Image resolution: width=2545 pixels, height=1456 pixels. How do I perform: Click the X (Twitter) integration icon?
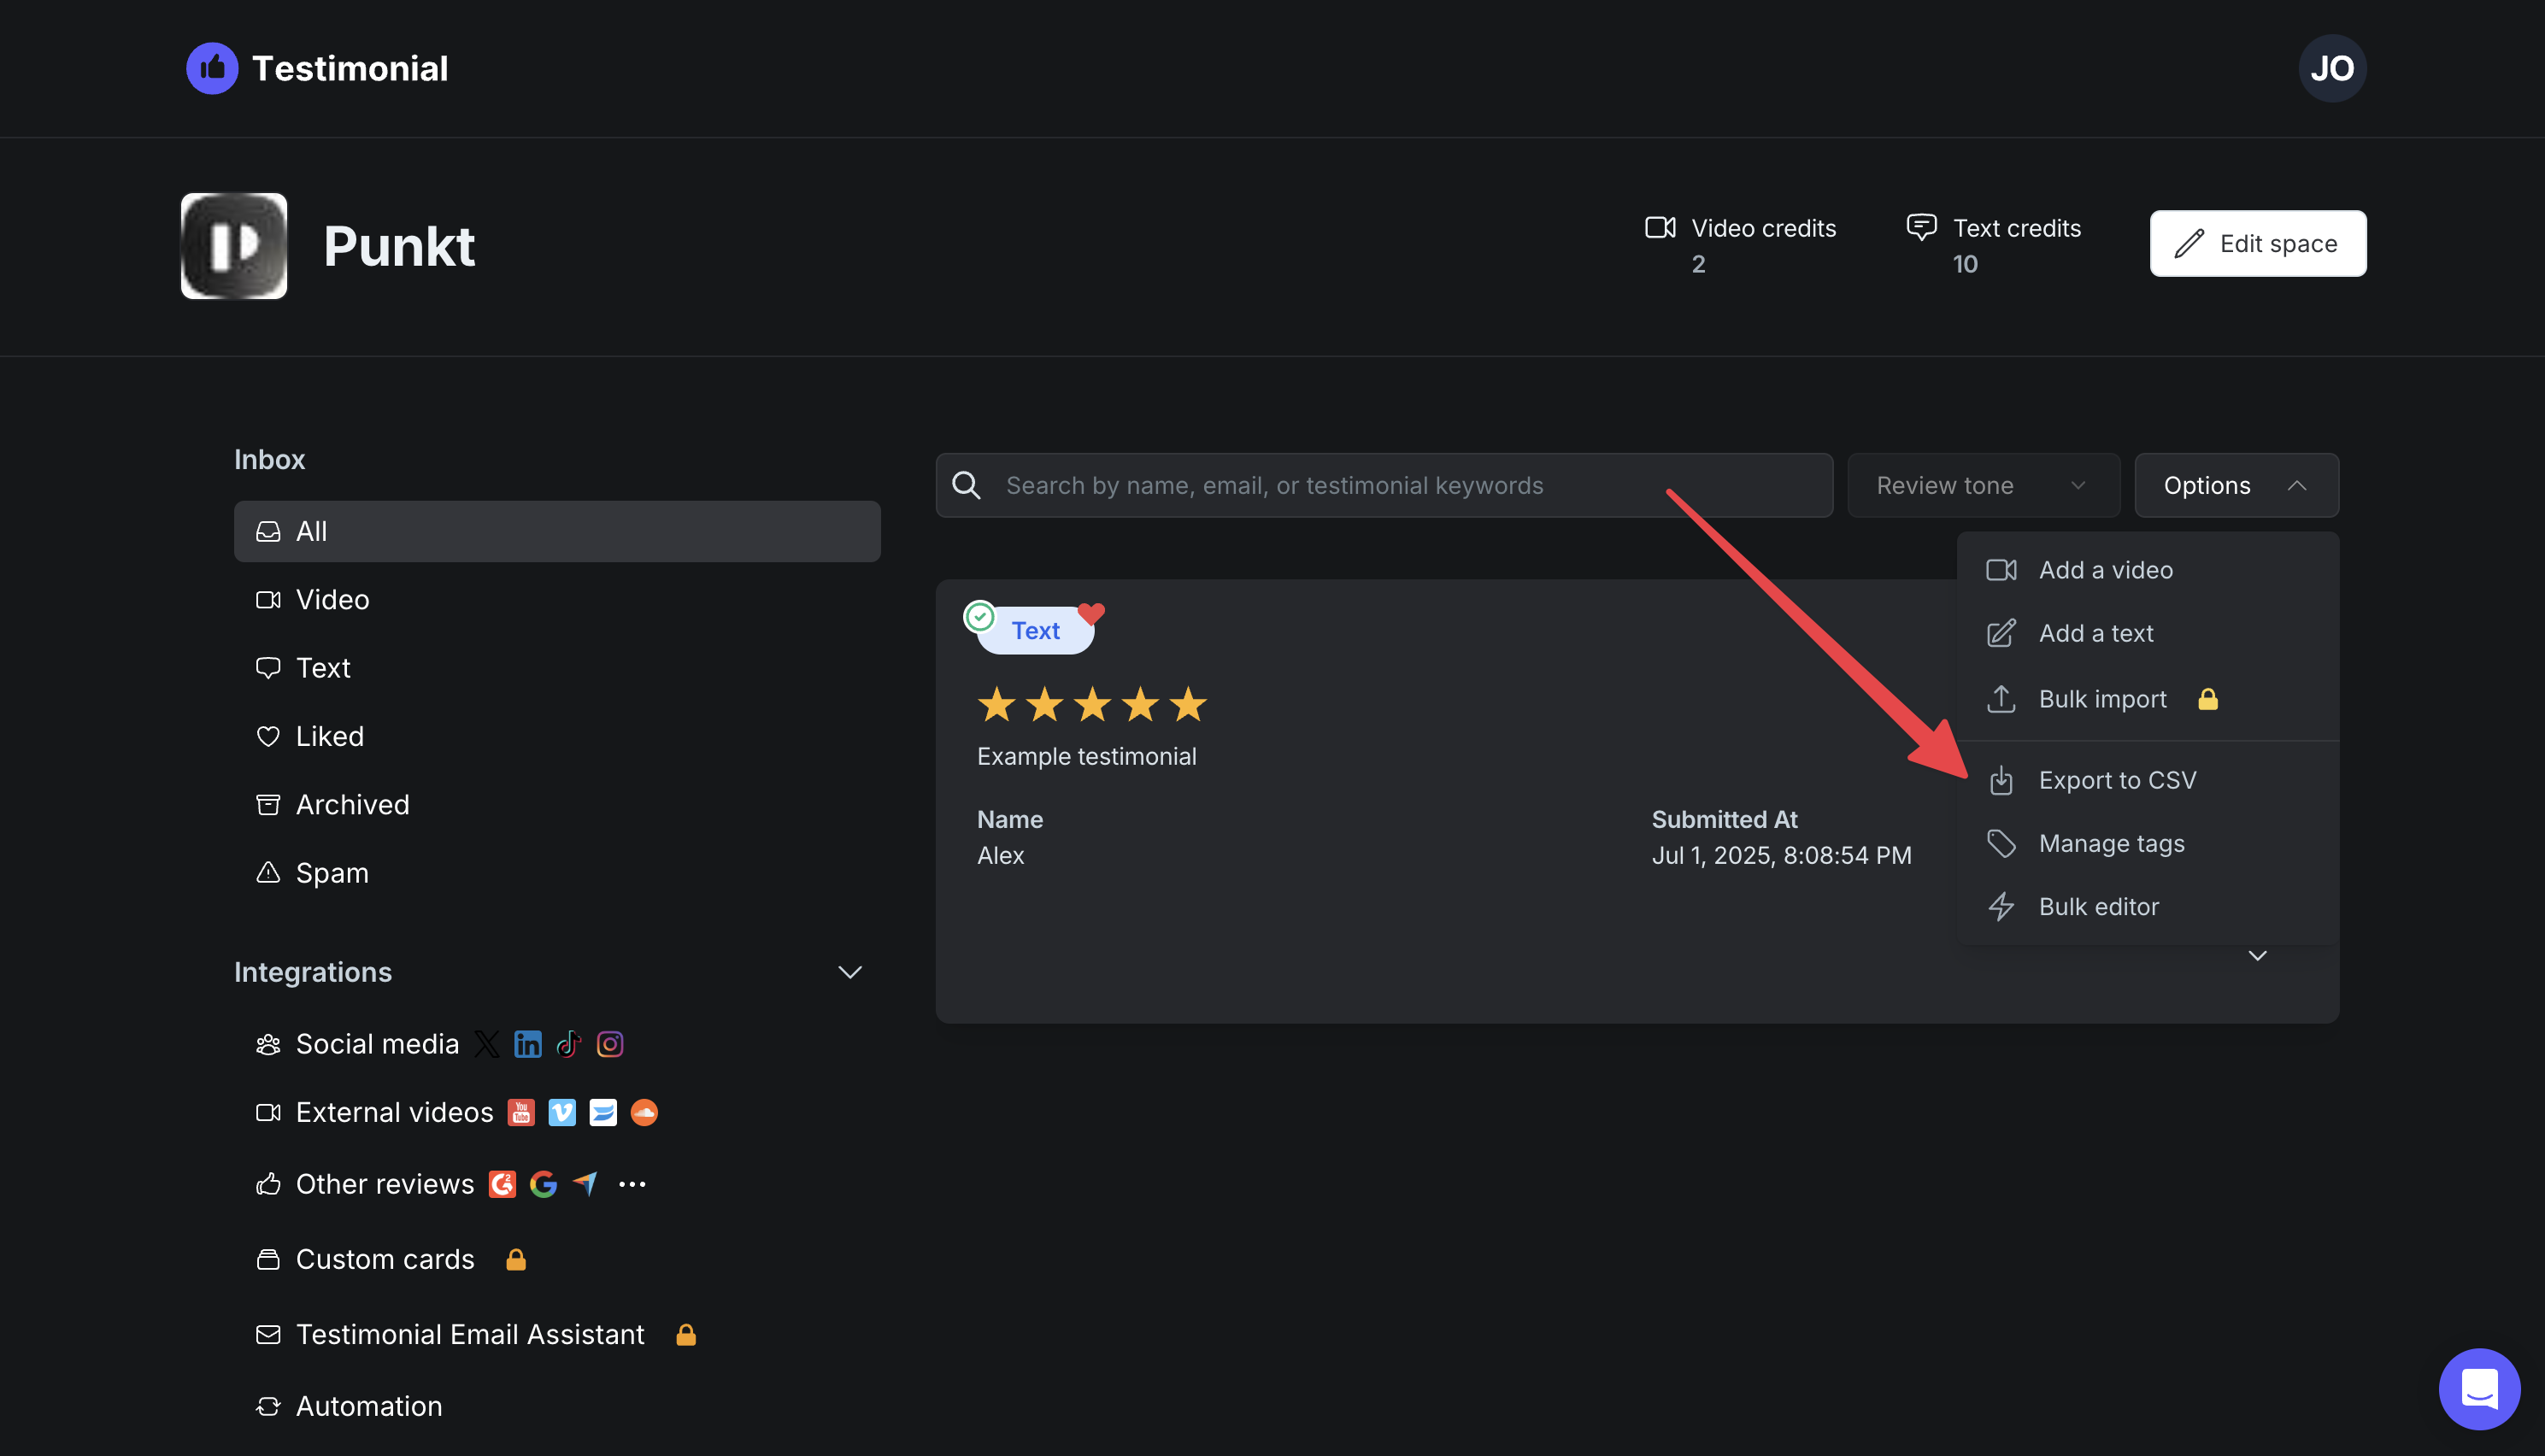click(486, 1044)
